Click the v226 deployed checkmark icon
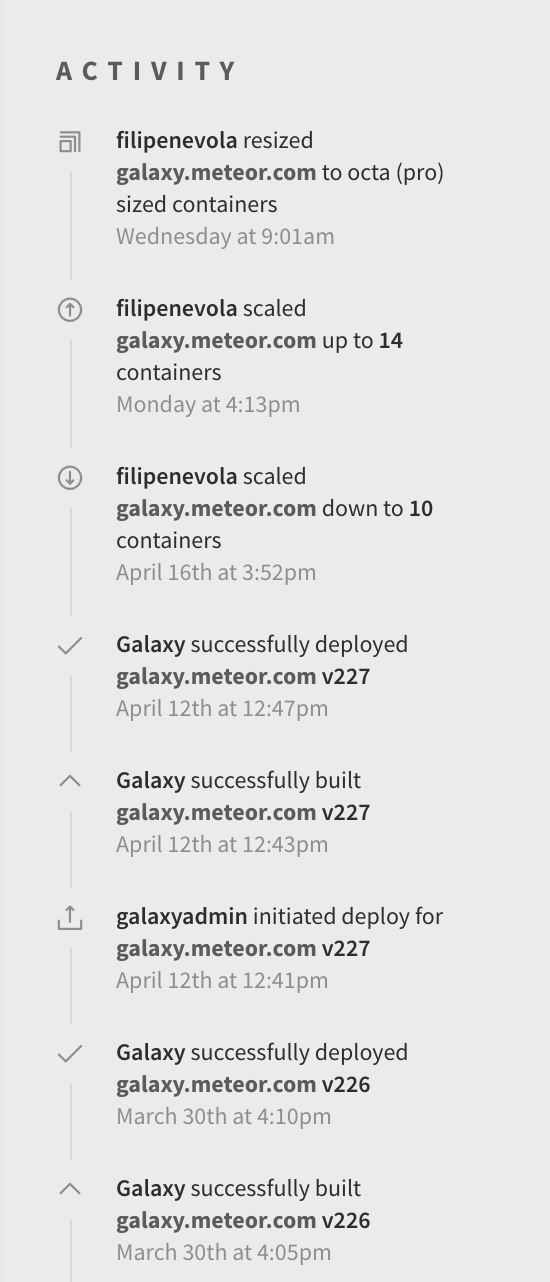The width and height of the screenshot is (550, 1282). 70,1054
